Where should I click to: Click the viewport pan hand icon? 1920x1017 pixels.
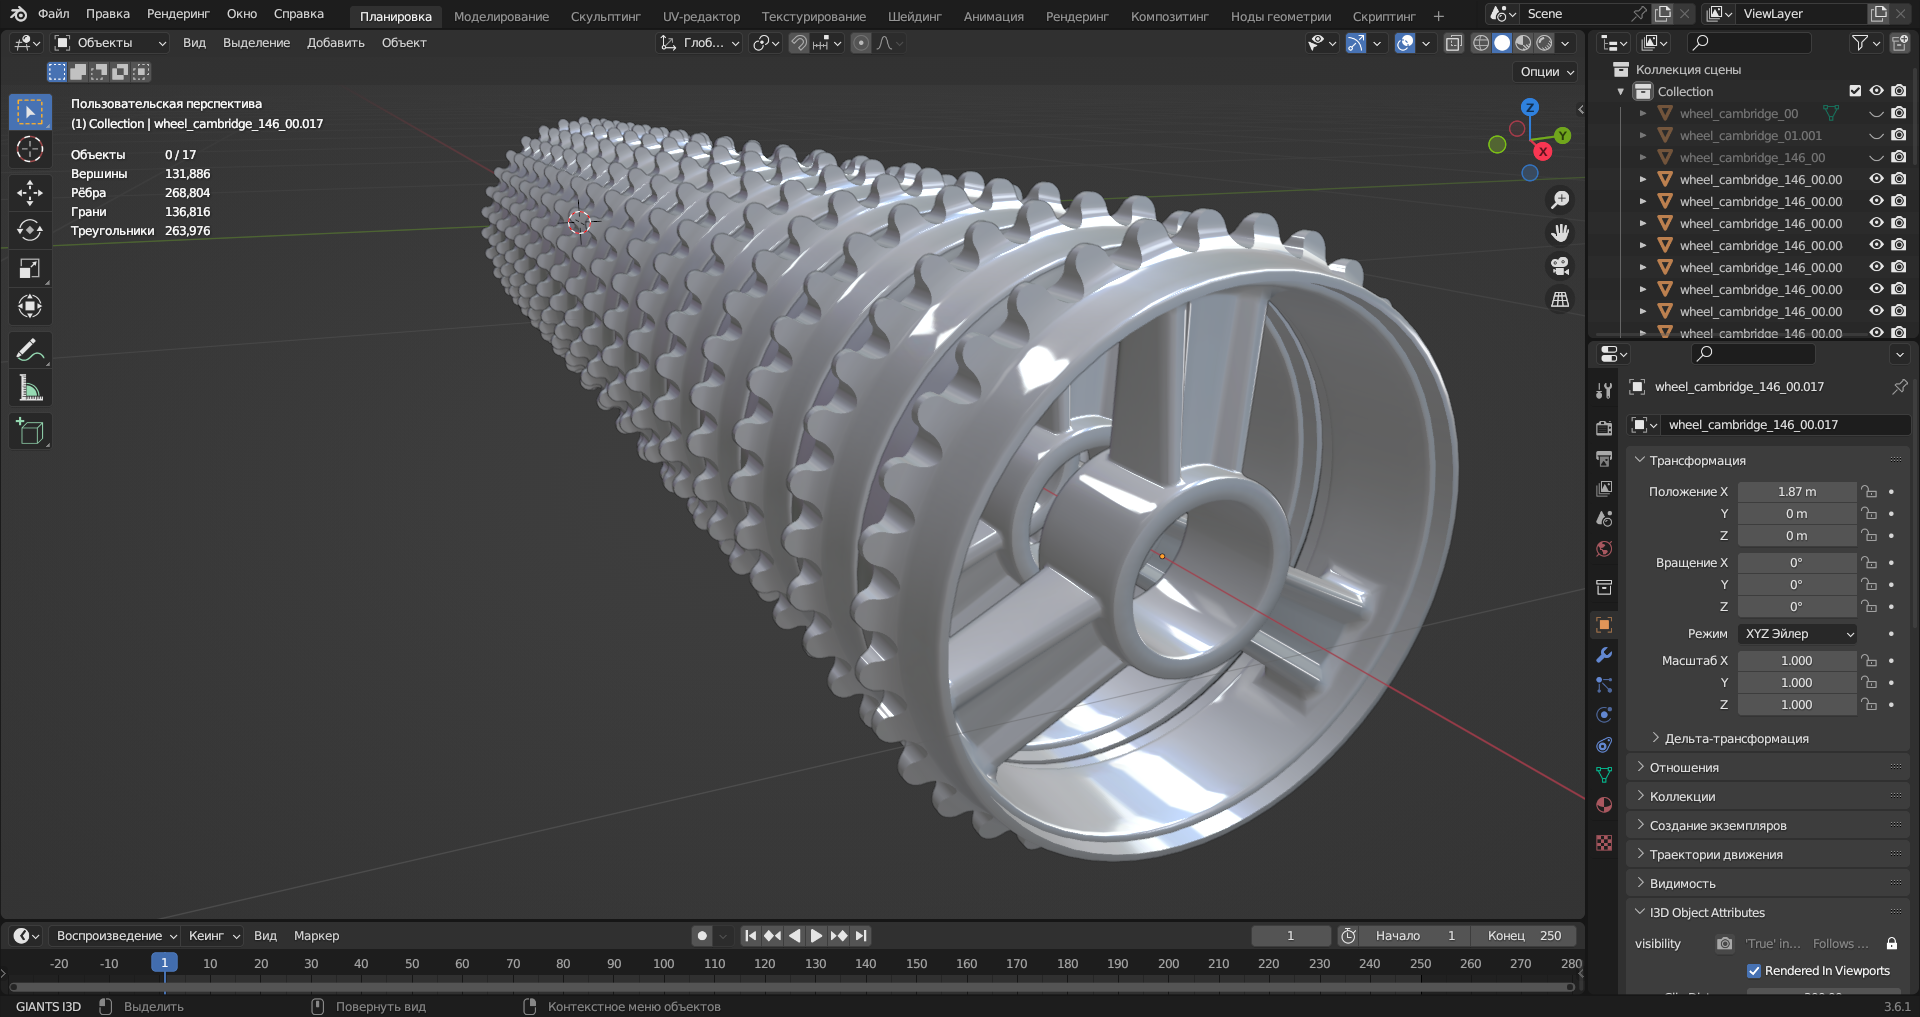pos(1559,233)
